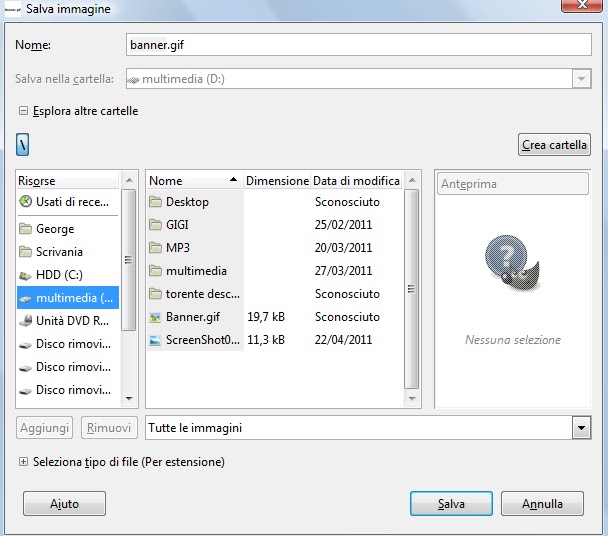Click the Banner.gif image file icon
Viewport: 608px width, 536px height.
(155, 317)
